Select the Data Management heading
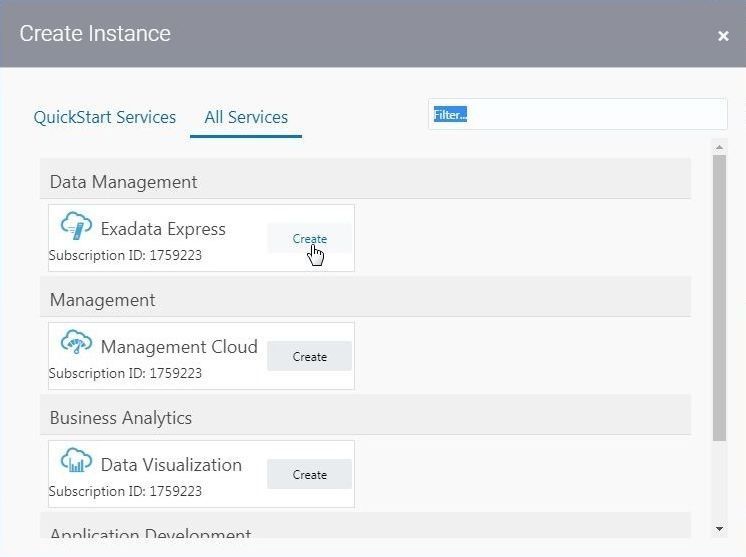746x557 pixels. point(123,182)
